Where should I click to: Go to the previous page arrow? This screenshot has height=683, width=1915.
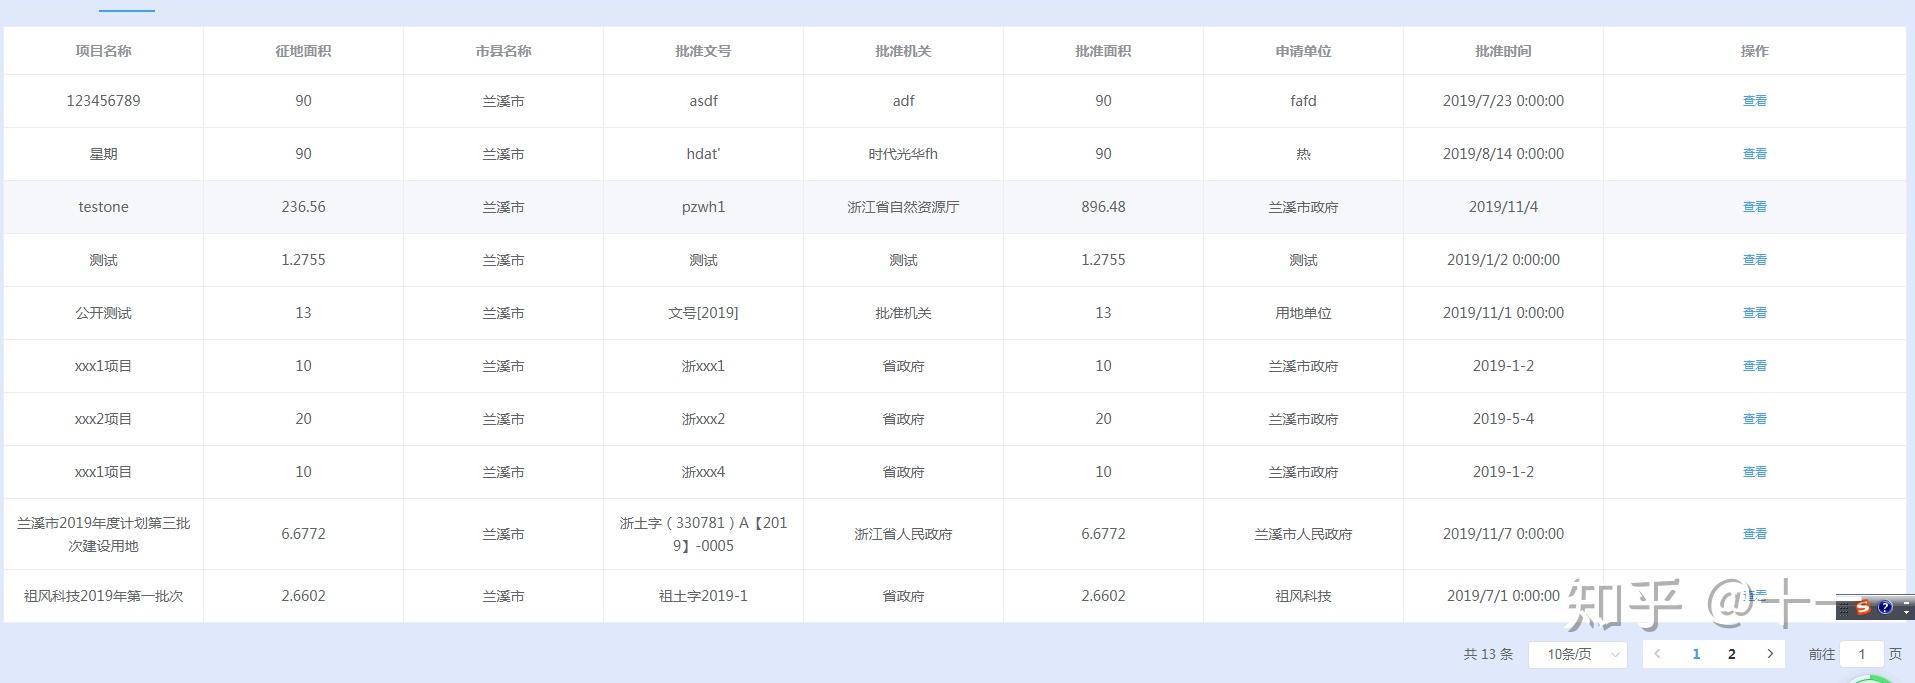pyautogui.click(x=1657, y=654)
